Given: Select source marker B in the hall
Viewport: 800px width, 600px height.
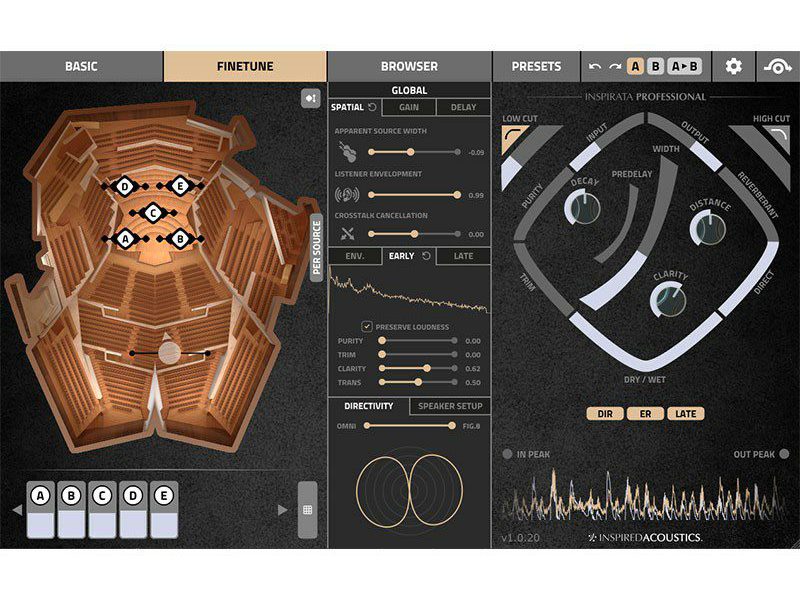Looking at the screenshot, I should [180, 238].
